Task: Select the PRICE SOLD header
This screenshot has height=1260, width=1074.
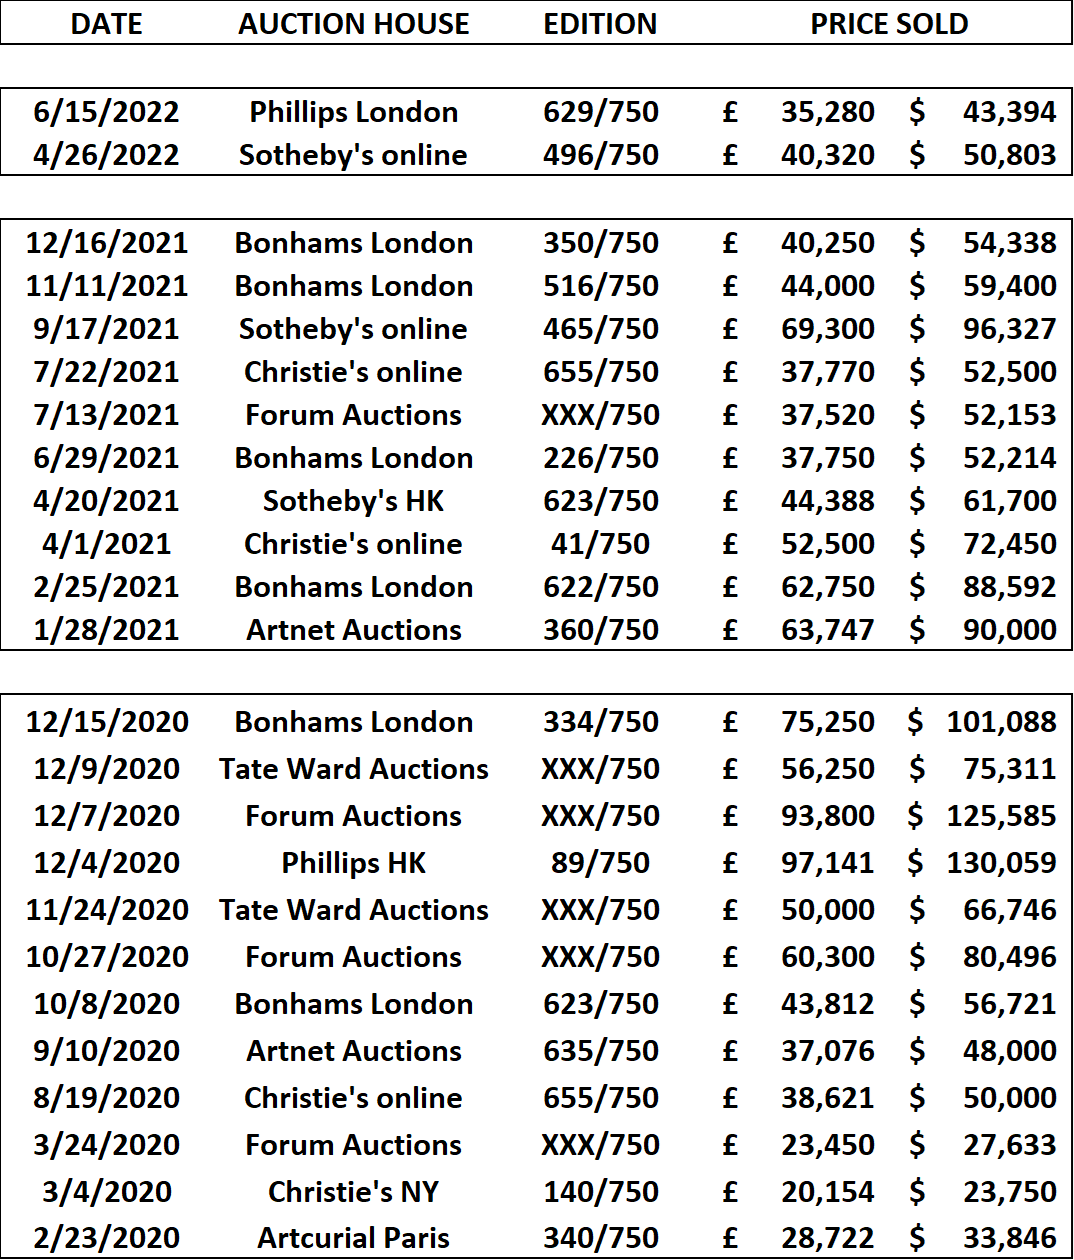Action: pos(889,24)
